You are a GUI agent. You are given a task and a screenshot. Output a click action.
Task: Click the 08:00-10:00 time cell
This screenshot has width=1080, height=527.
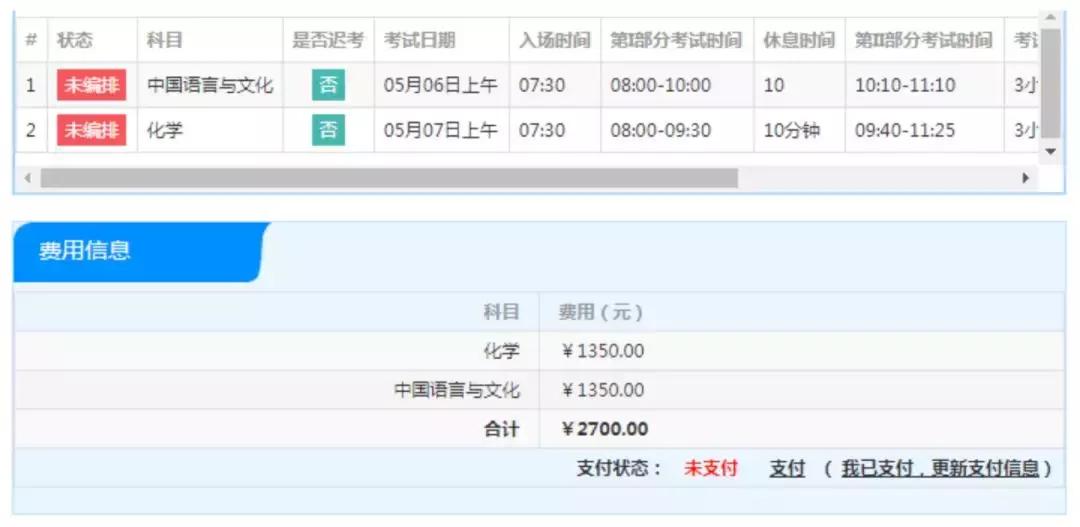[x=676, y=85]
